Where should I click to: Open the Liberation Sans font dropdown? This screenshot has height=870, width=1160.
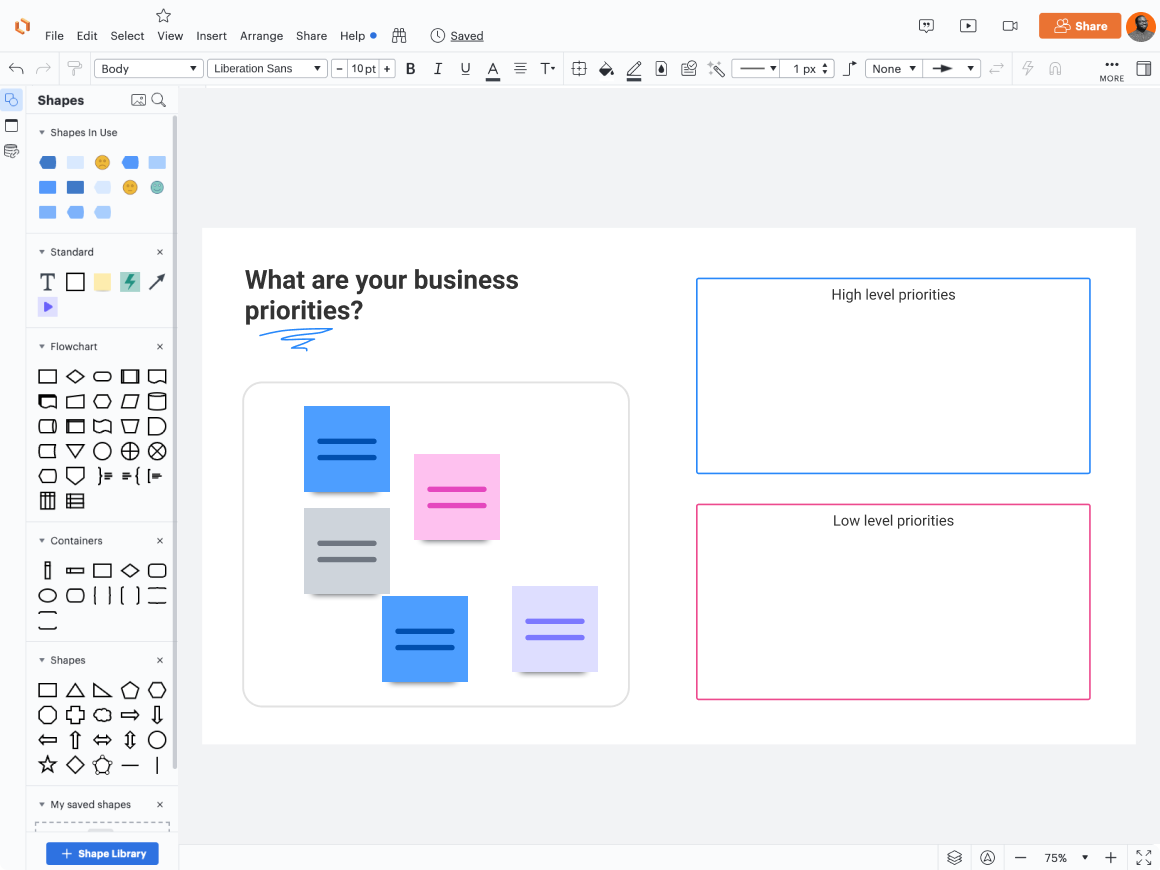tap(267, 69)
